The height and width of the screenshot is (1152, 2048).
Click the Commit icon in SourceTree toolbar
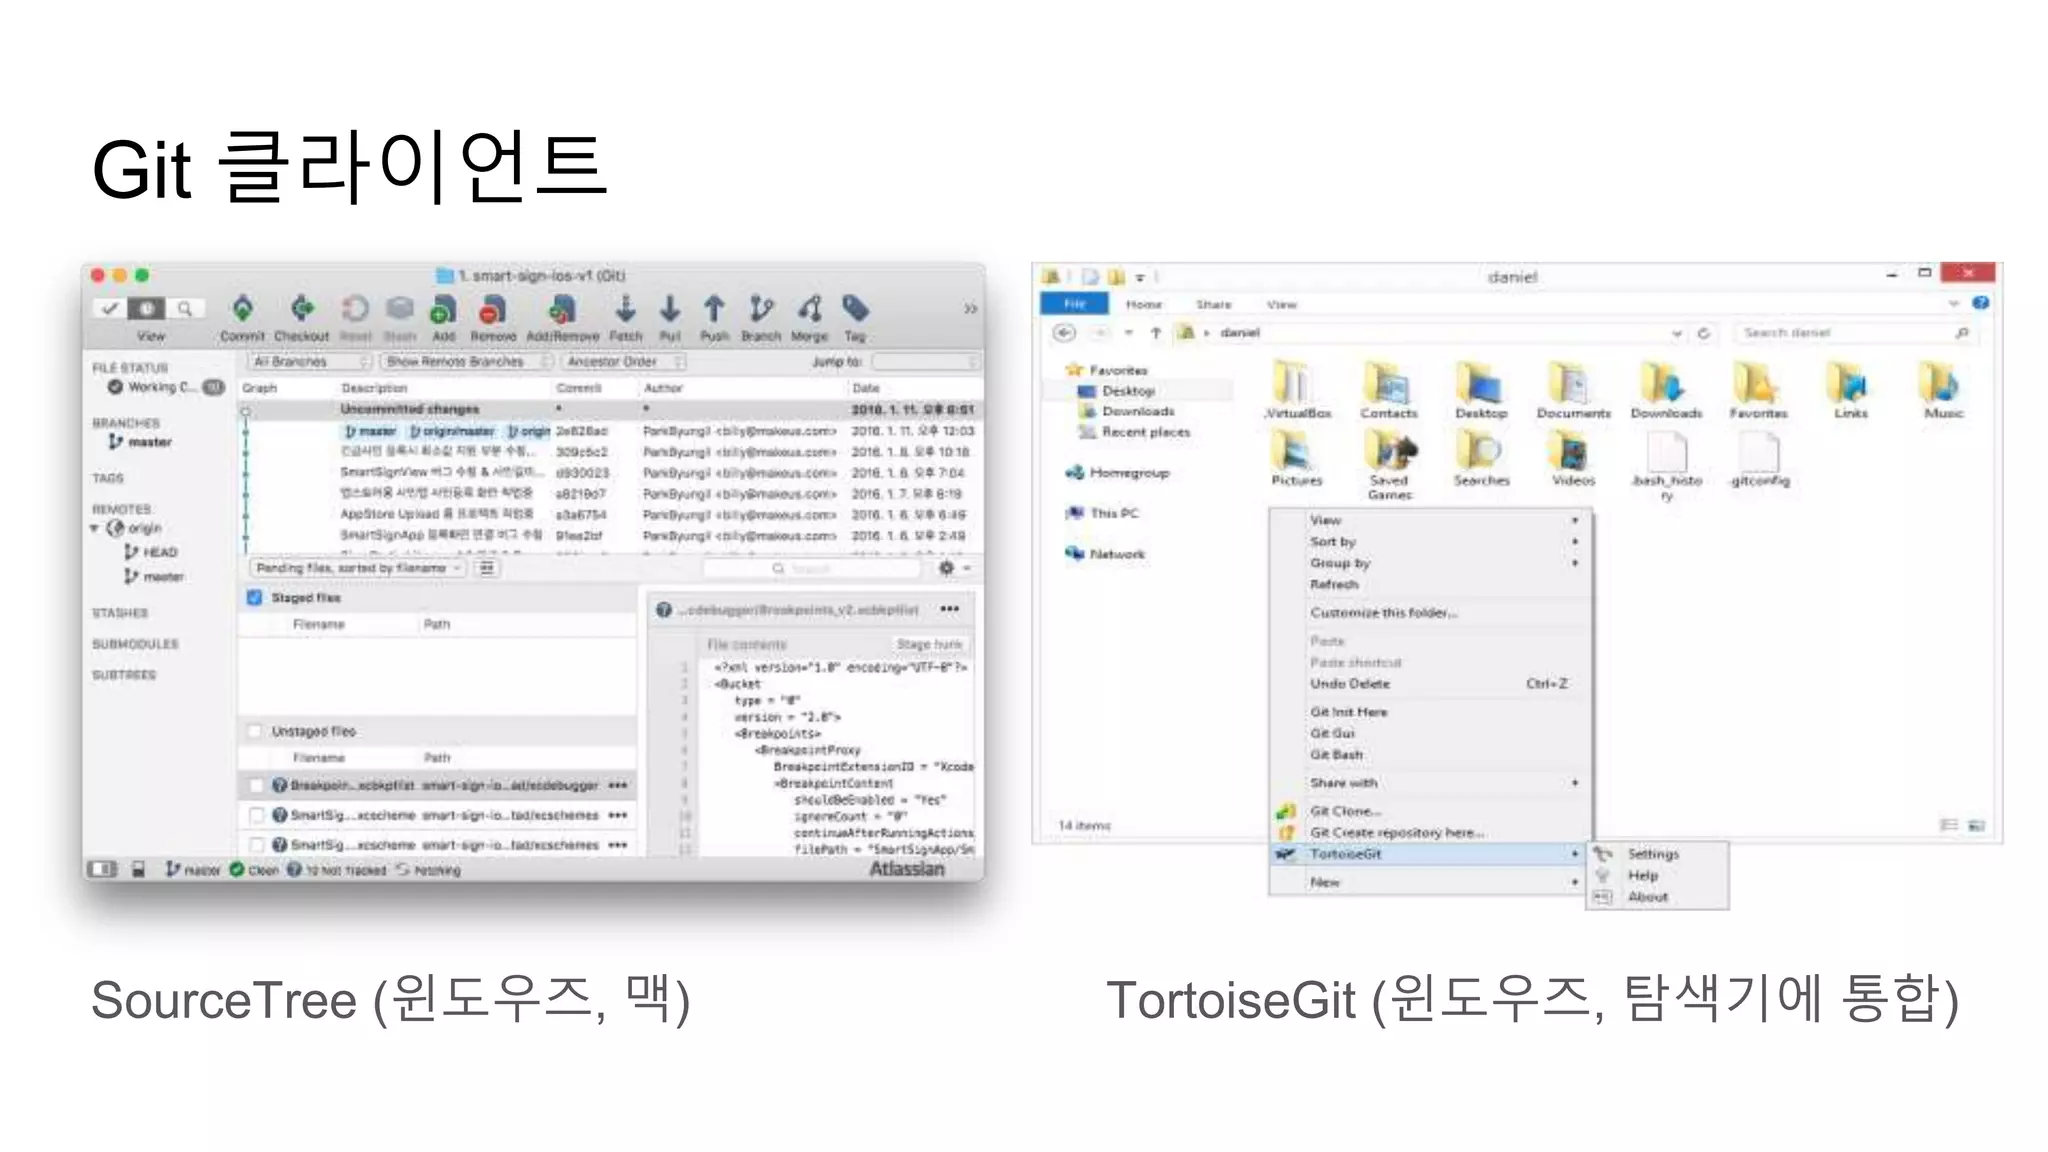[243, 309]
